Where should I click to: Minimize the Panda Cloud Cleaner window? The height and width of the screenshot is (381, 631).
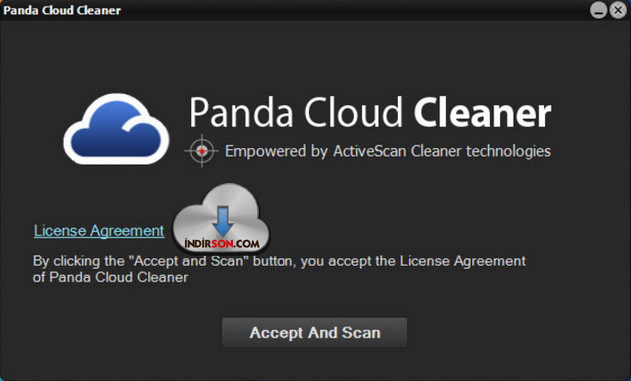598,10
